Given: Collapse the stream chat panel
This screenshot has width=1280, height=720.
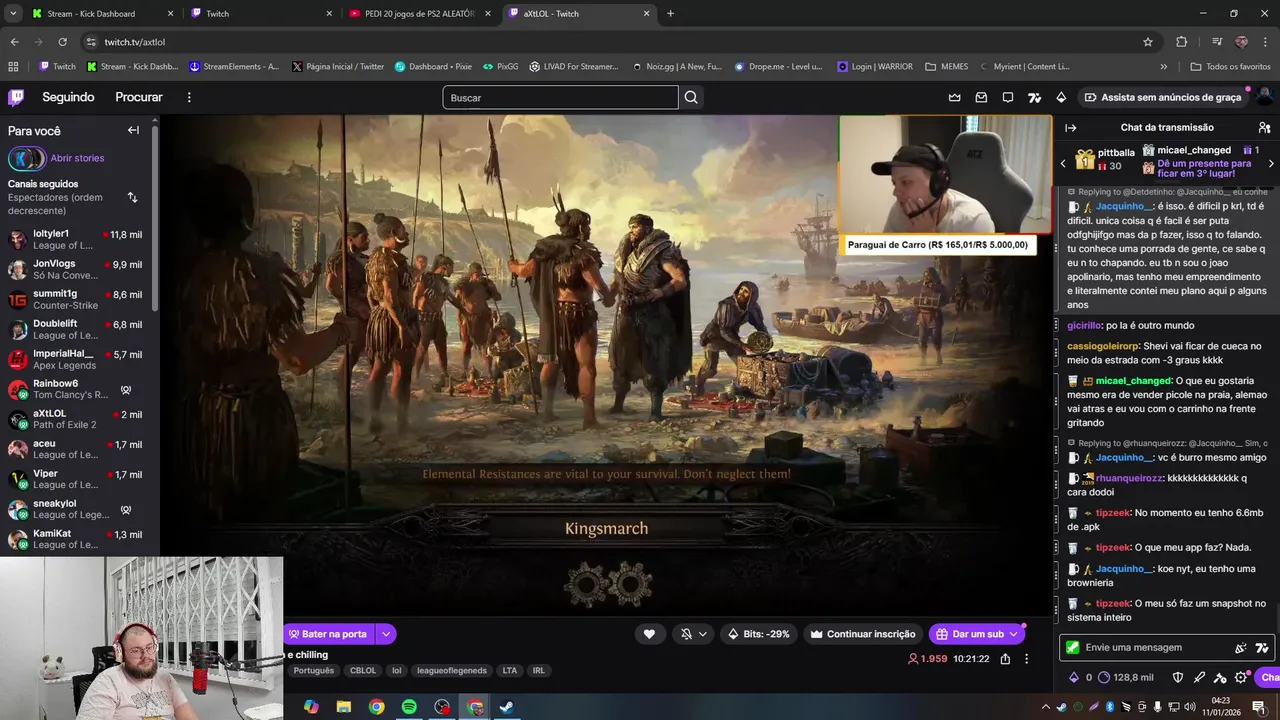Looking at the screenshot, I should tap(1070, 128).
